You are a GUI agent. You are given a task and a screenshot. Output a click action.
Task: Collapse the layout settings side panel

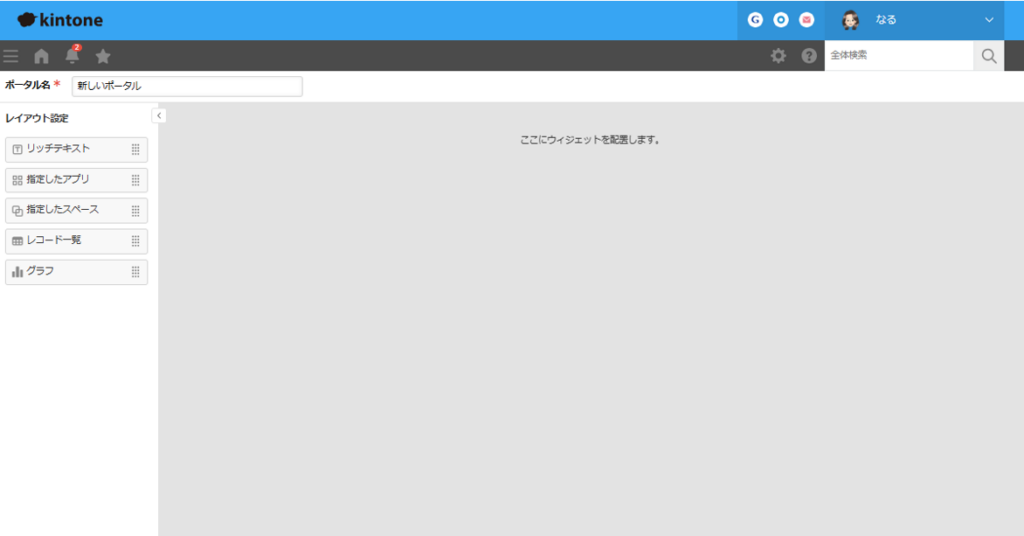(x=159, y=116)
